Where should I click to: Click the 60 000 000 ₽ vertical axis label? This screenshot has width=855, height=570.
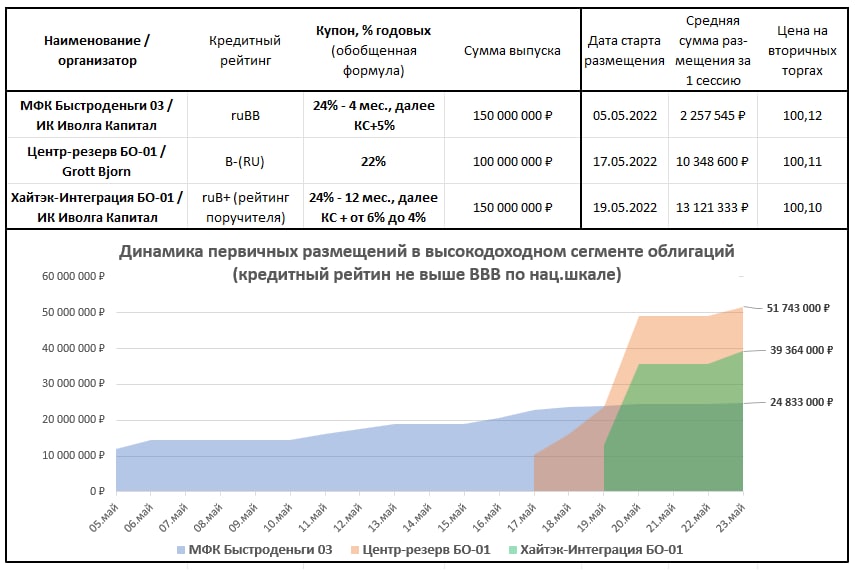tap(69, 276)
